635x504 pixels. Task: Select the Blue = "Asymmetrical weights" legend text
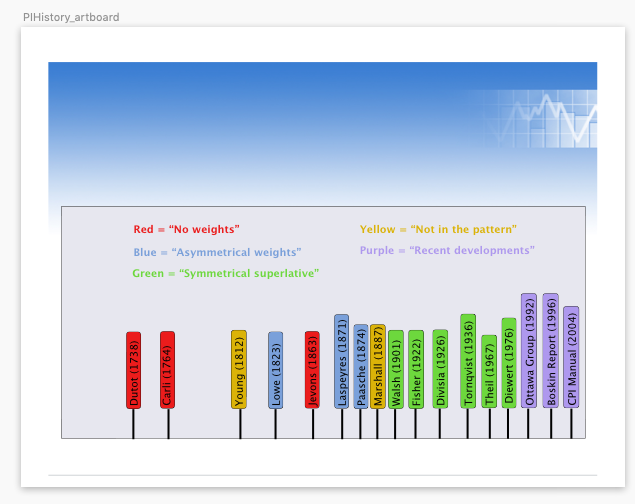tap(217, 252)
